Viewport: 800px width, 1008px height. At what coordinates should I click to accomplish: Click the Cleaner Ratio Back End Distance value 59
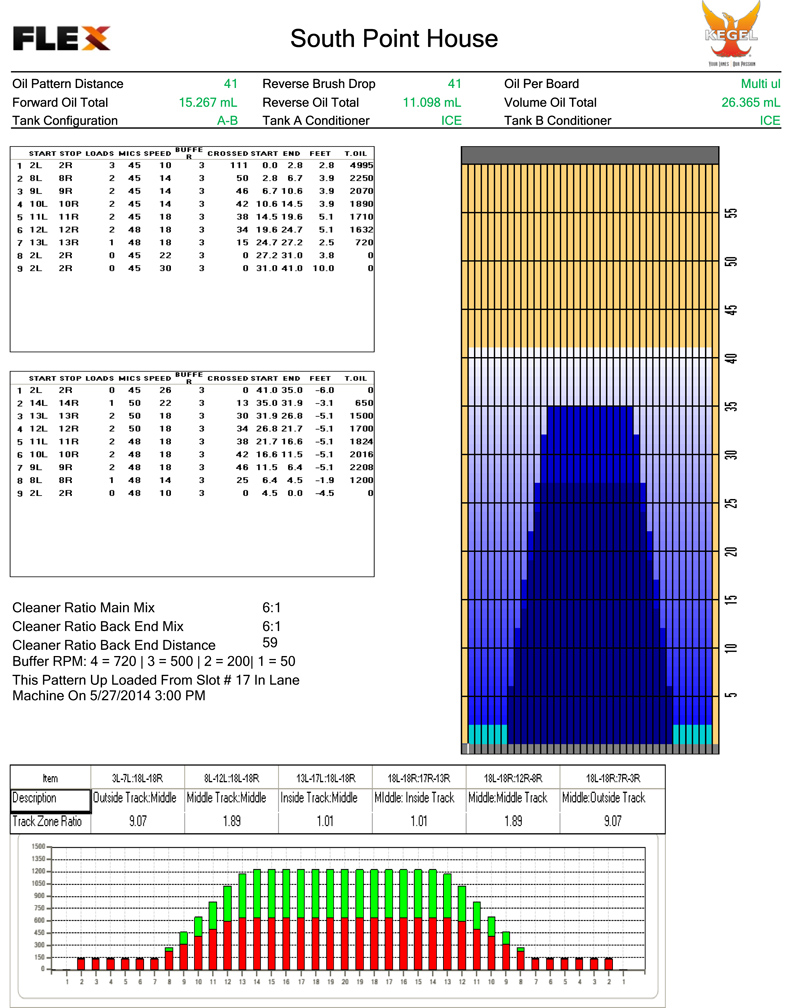coord(268,643)
